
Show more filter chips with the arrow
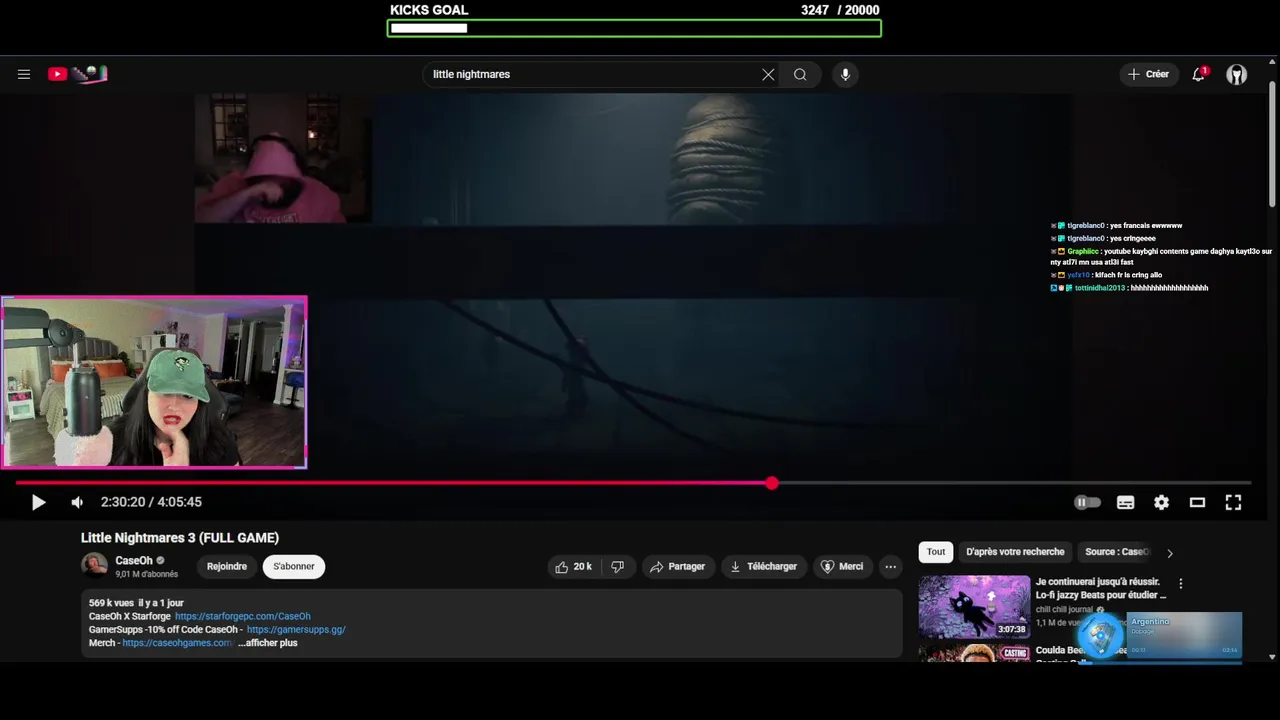tap(1170, 553)
